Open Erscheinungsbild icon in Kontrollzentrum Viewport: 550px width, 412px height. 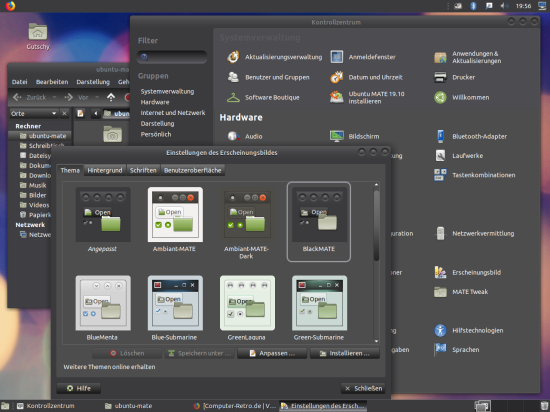click(440, 272)
